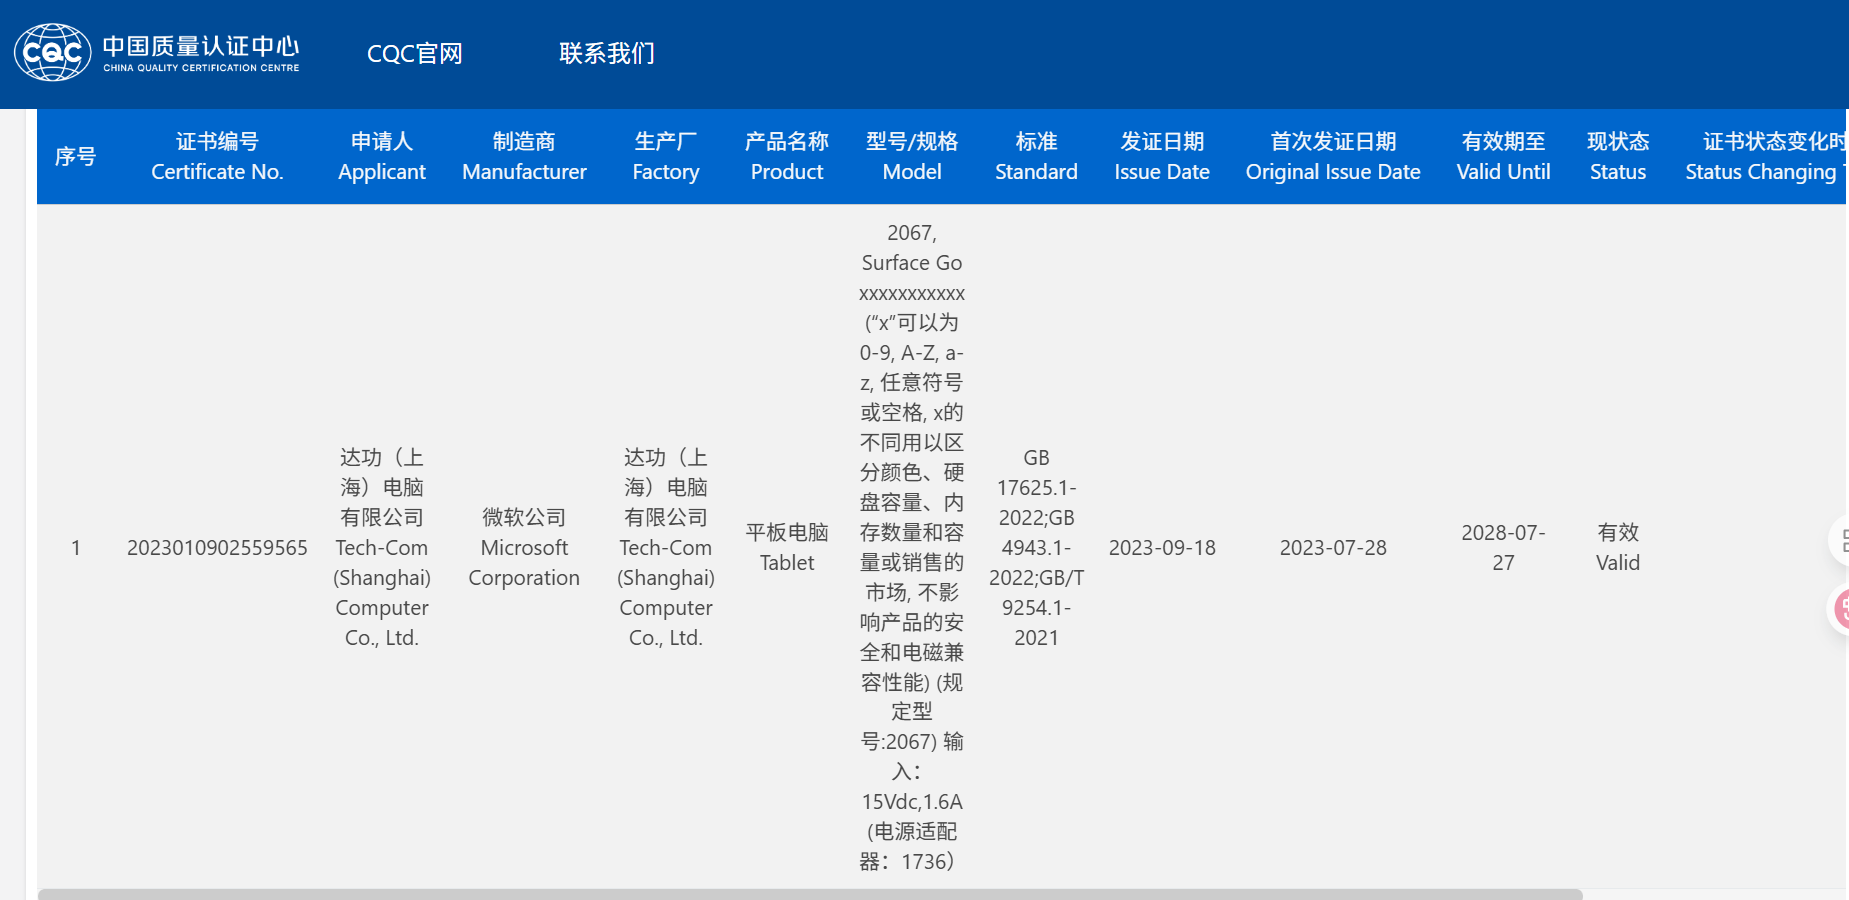Click certificate number 2023010902559565
This screenshot has width=1849, height=900.
pyautogui.click(x=217, y=548)
